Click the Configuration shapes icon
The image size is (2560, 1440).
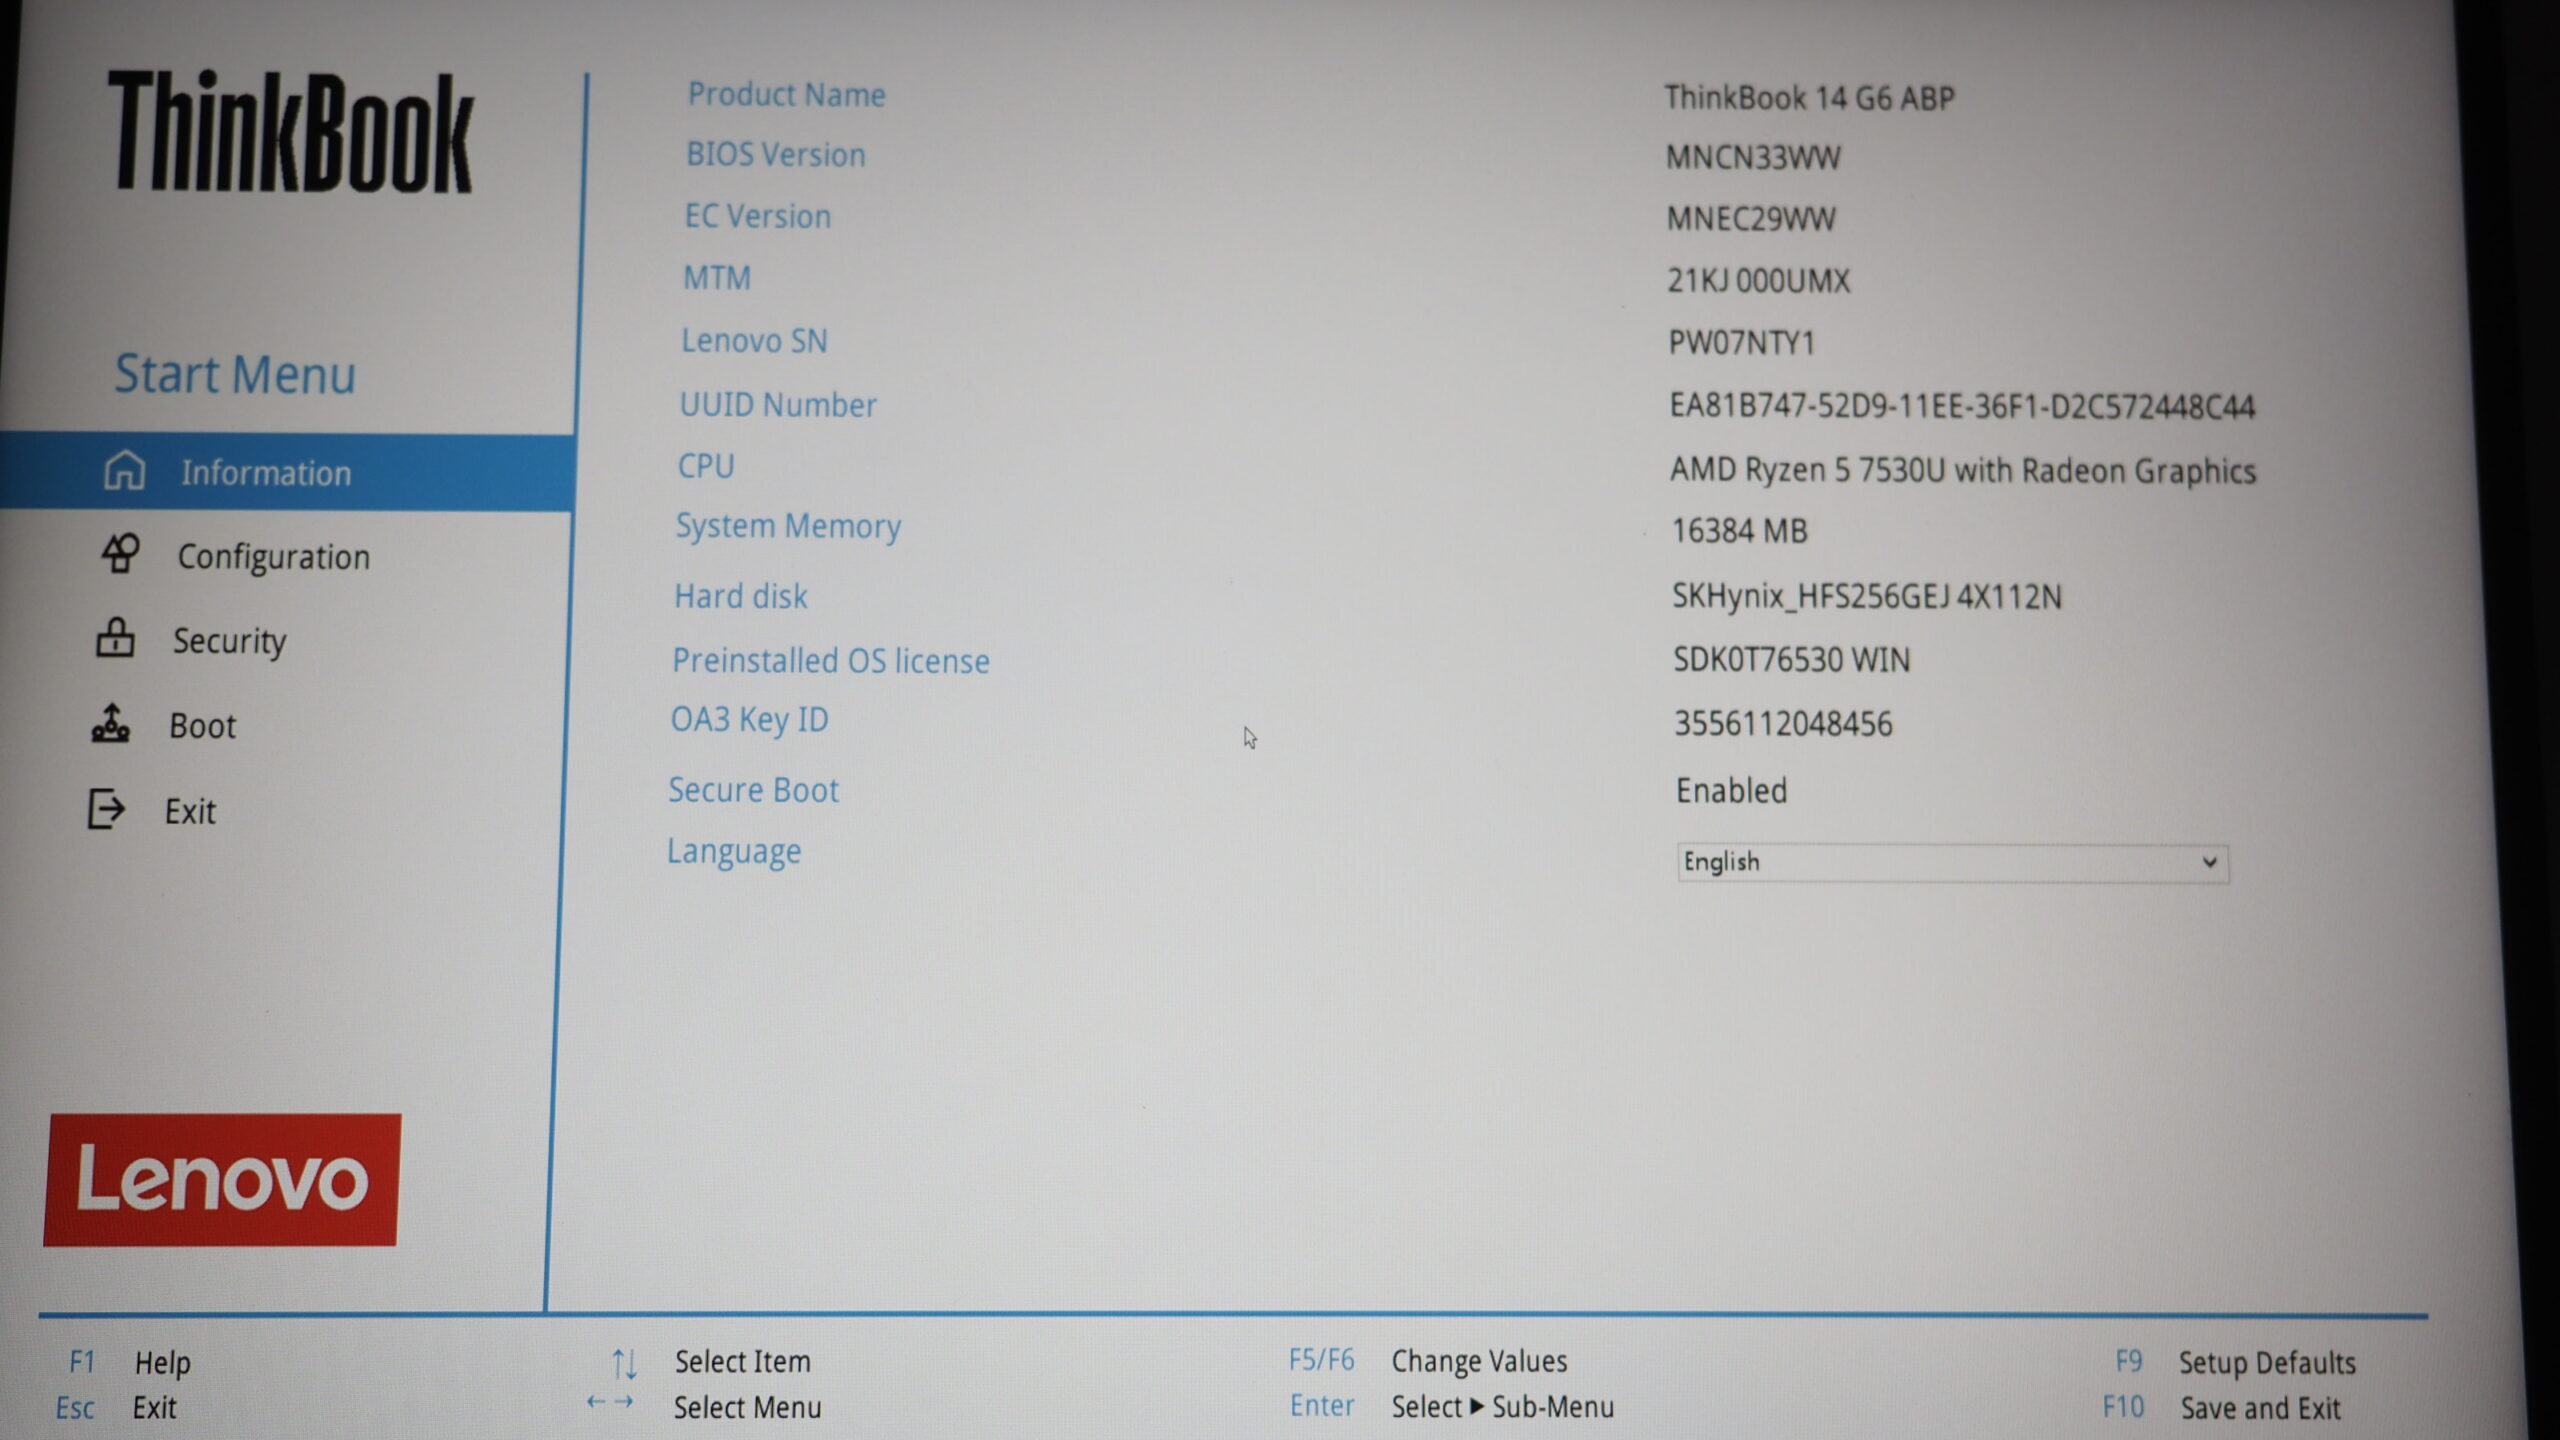tap(121, 554)
